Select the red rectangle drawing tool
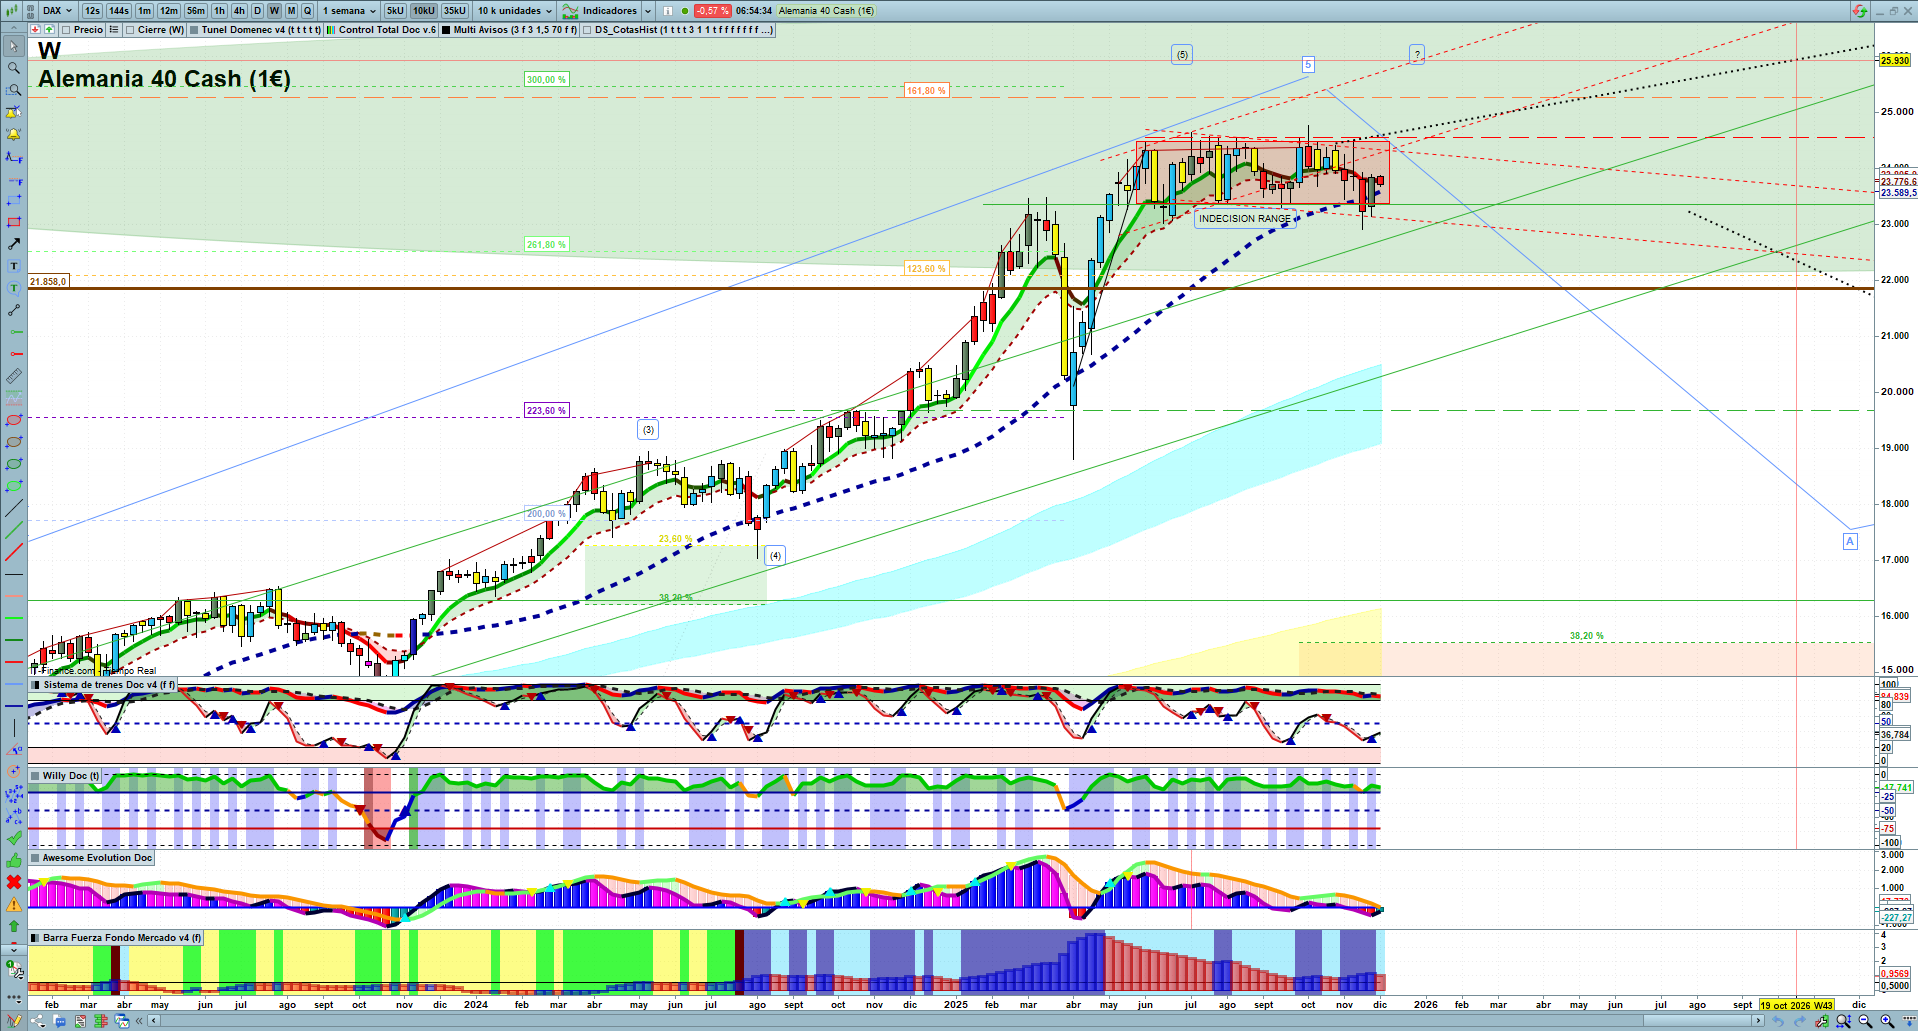 point(14,223)
